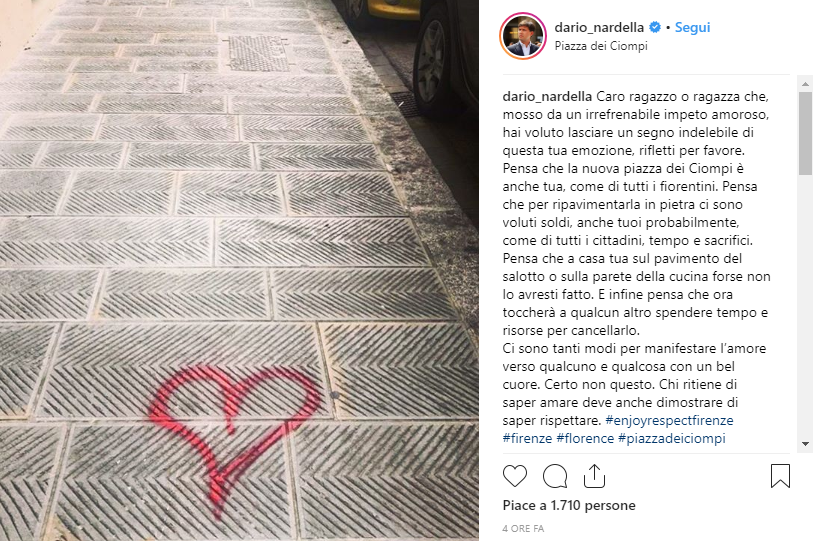This screenshot has width=813, height=541.
Task: Click the dario_nardella profile avatar
Action: (x=523, y=36)
